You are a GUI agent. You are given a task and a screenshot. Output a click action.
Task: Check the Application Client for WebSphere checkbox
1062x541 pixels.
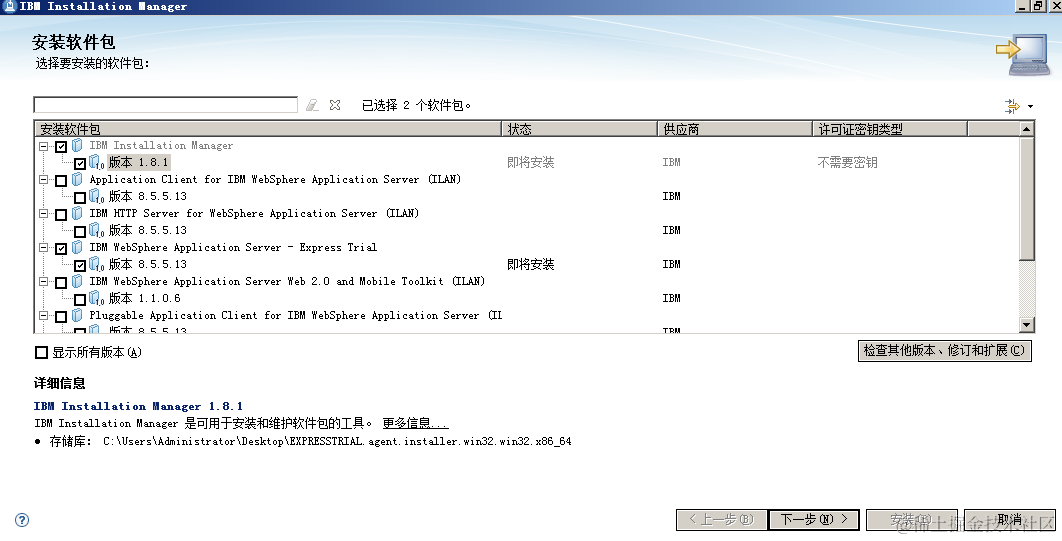pyautogui.click(x=61, y=180)
